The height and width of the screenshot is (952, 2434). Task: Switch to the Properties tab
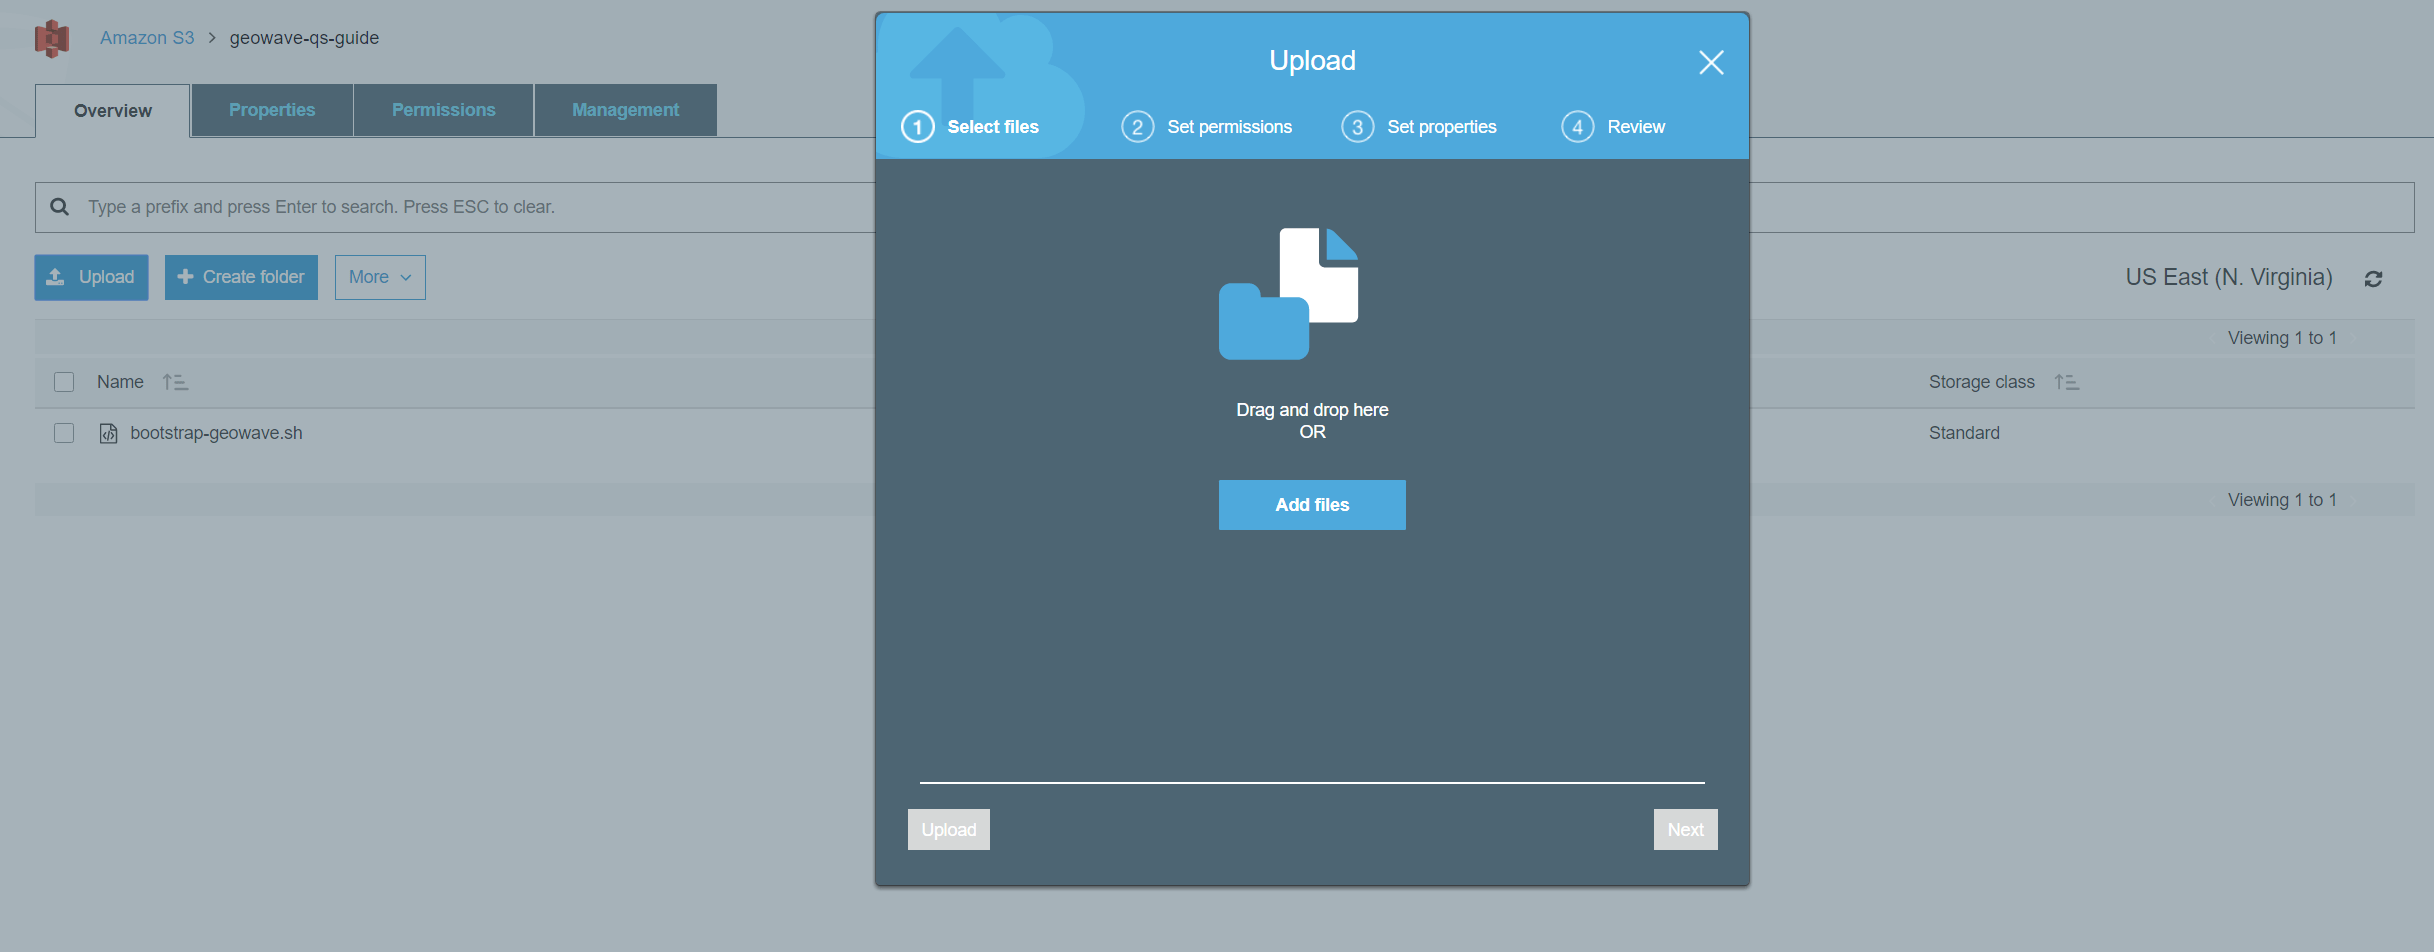tap(271, 110)
